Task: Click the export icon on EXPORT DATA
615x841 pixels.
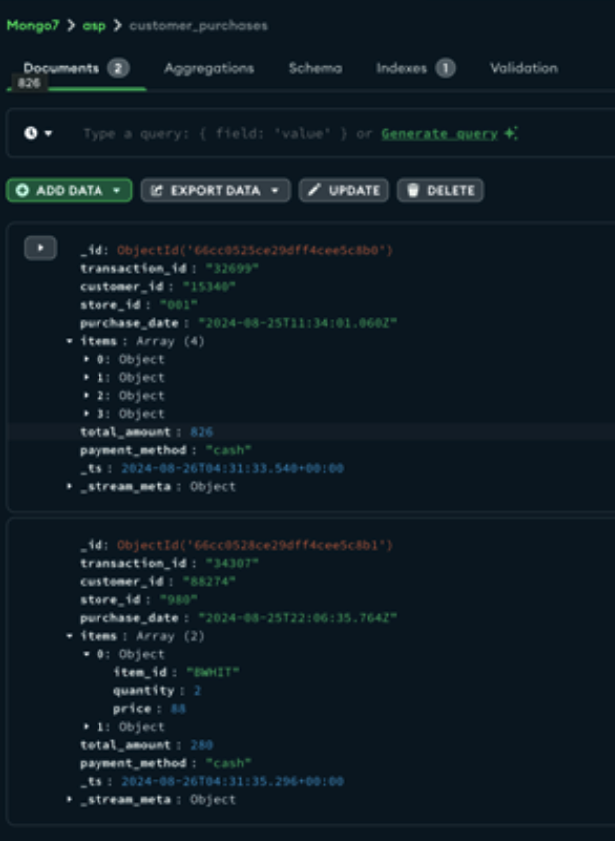Action: click(157, 190)
